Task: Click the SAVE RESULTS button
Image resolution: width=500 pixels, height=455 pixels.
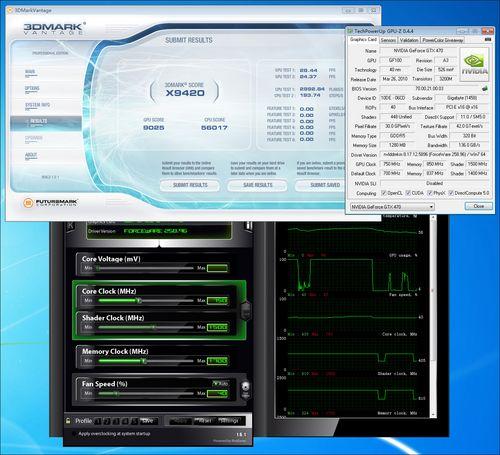Action: point(257,185)
